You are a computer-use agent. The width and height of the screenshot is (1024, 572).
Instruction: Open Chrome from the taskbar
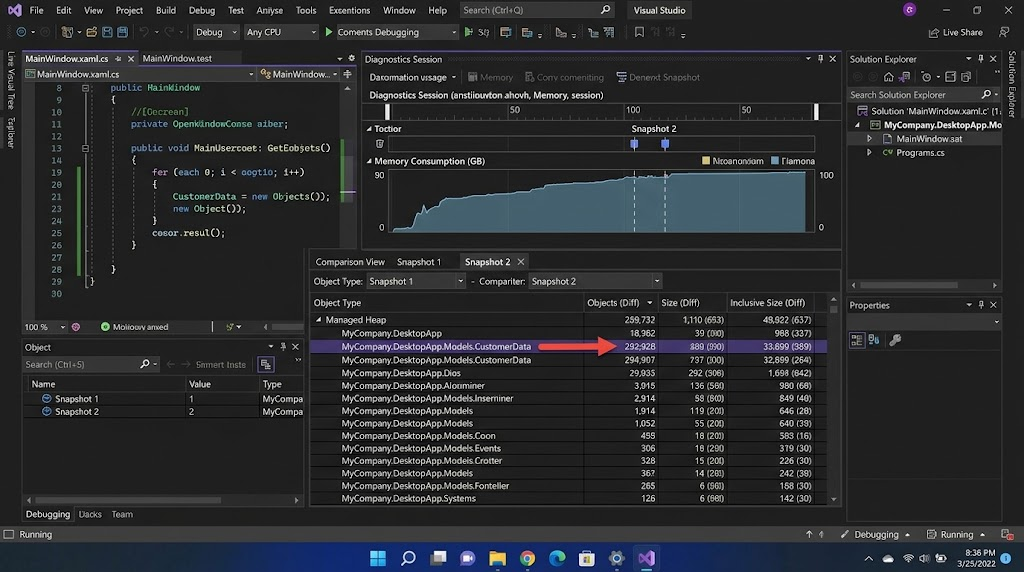(x=528, y=558)
